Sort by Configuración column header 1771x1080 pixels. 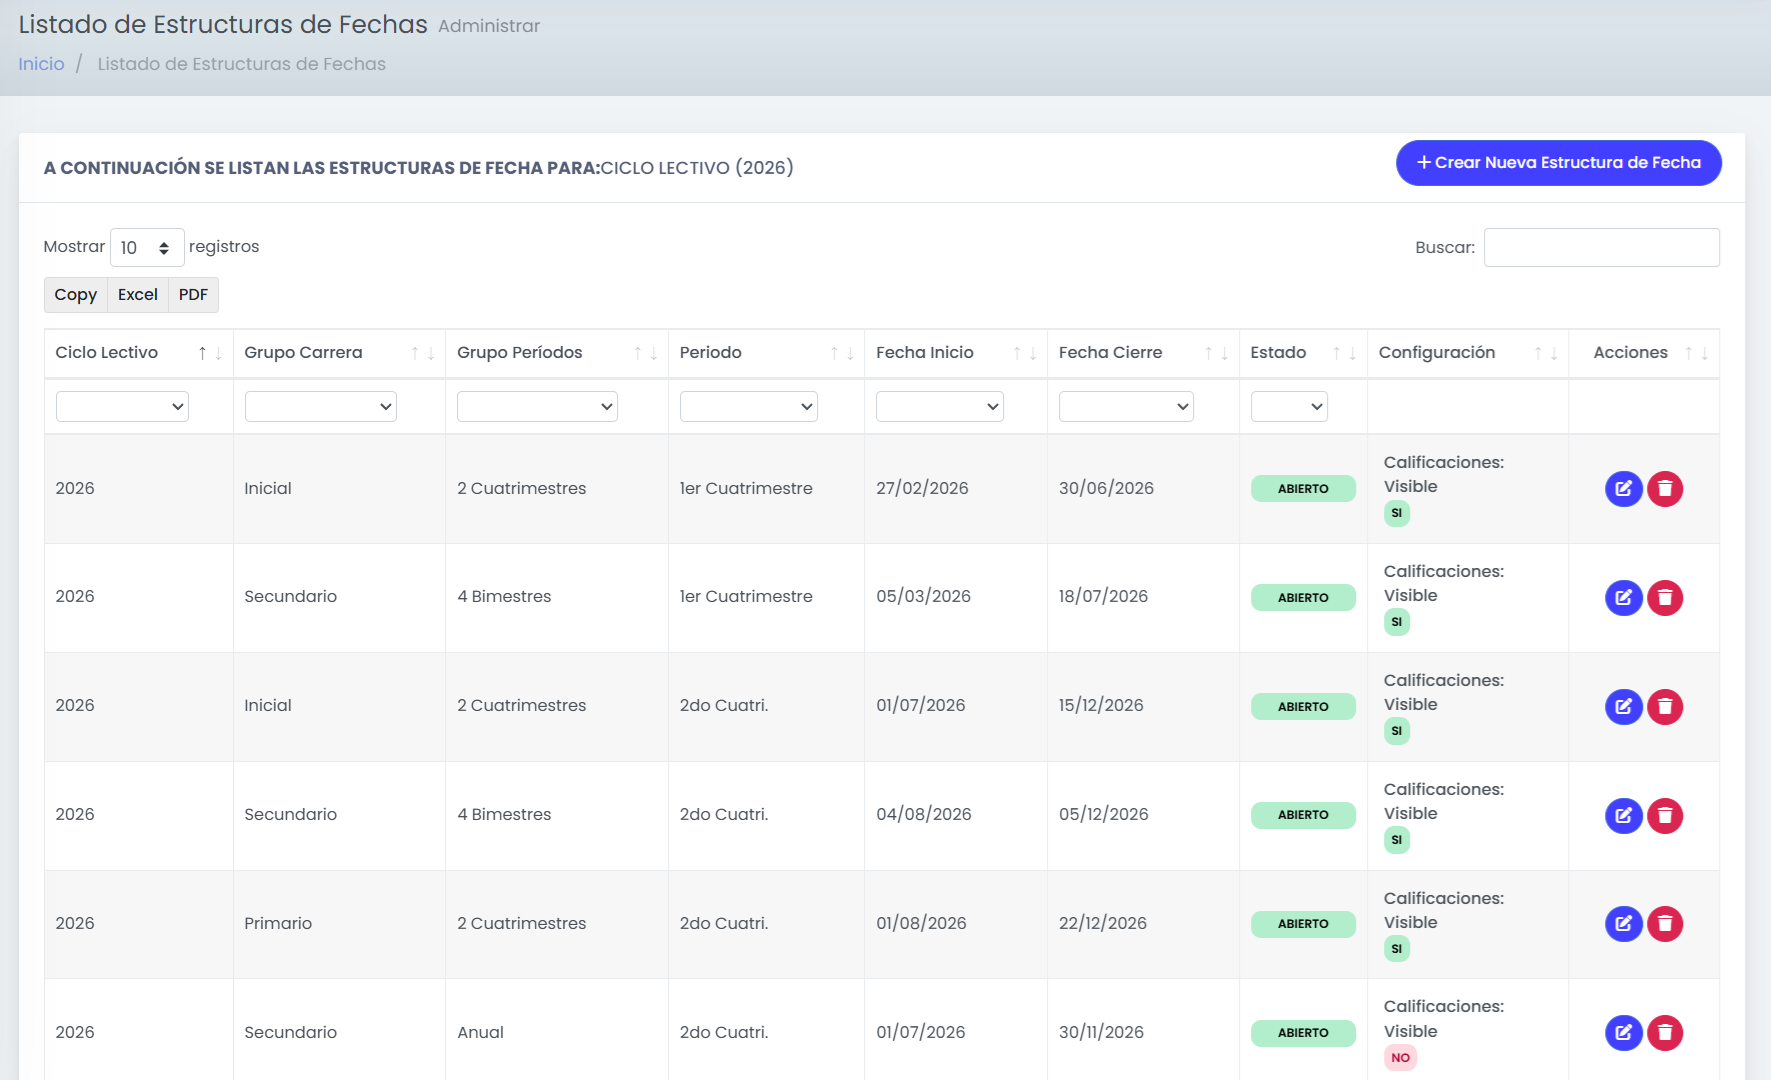pyautogui.click(x=1467, y=353)
